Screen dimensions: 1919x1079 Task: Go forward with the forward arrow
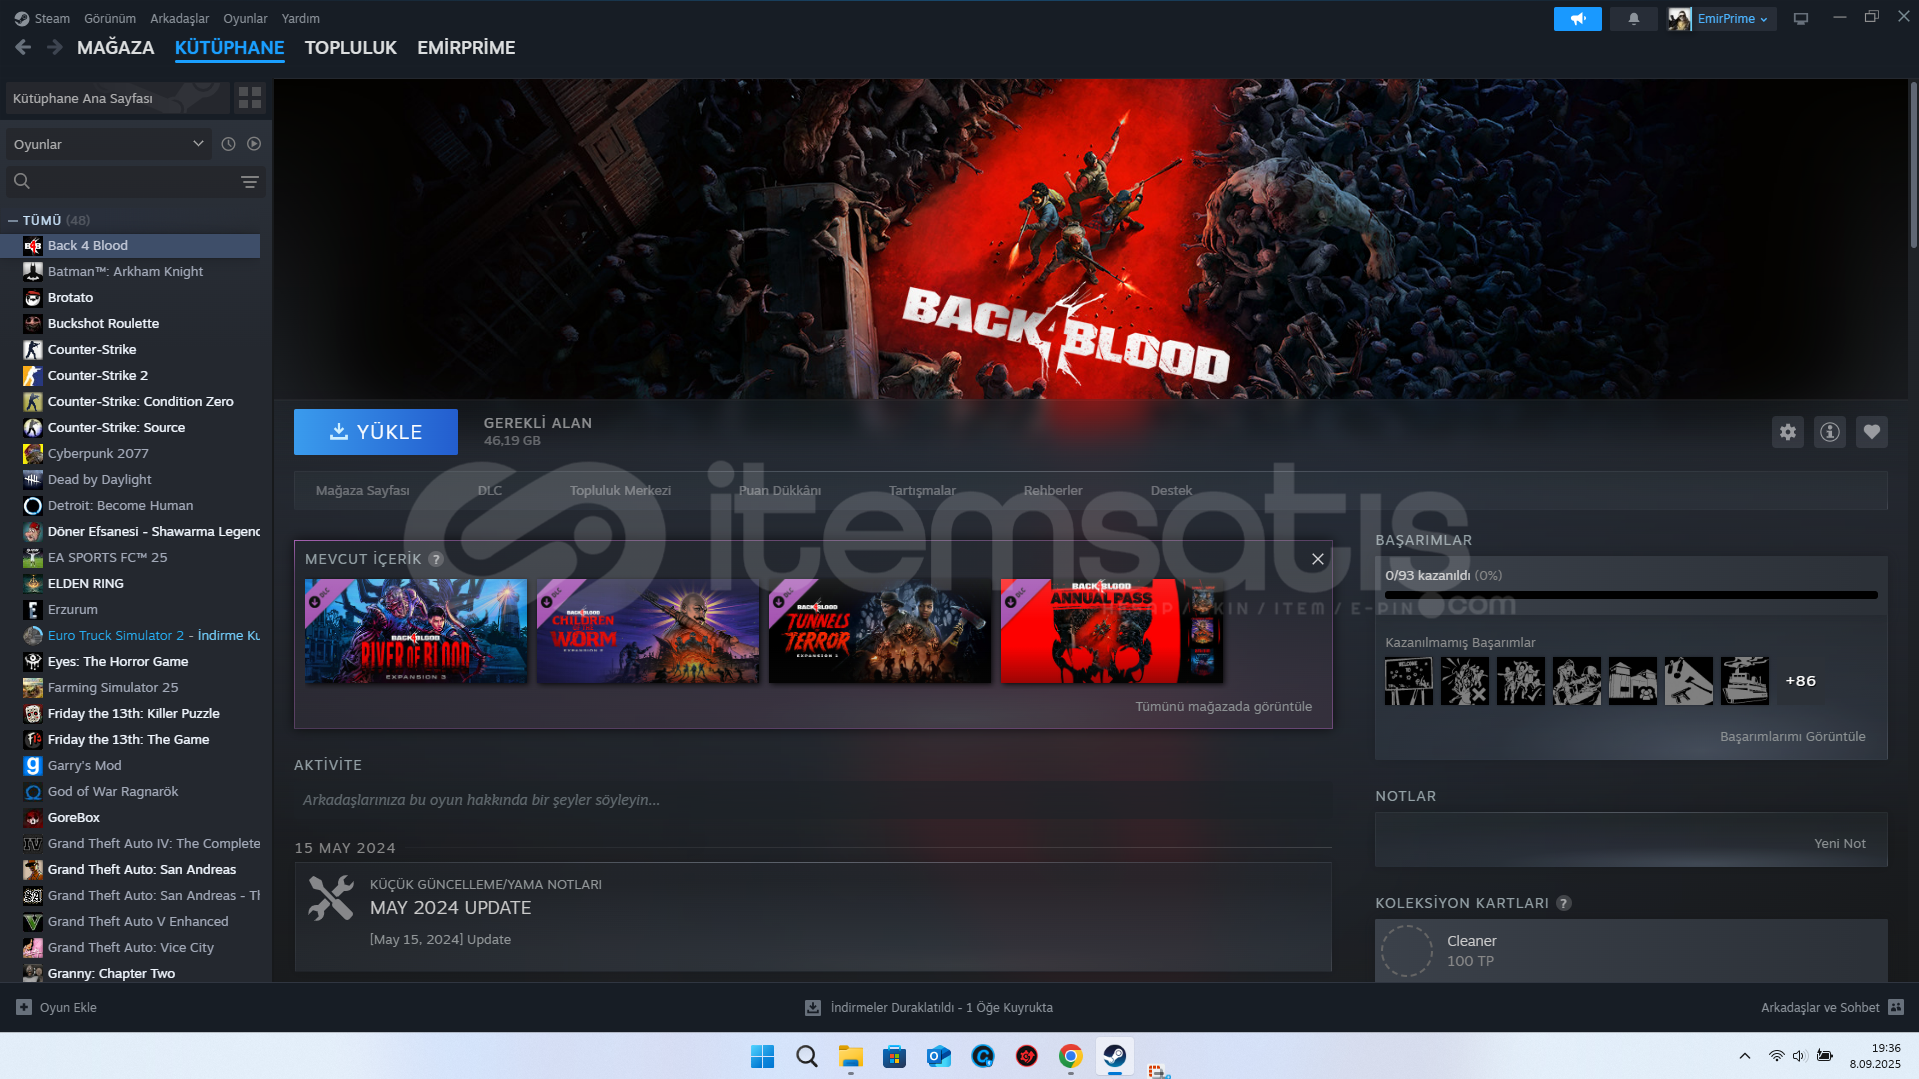click(55, 47)
